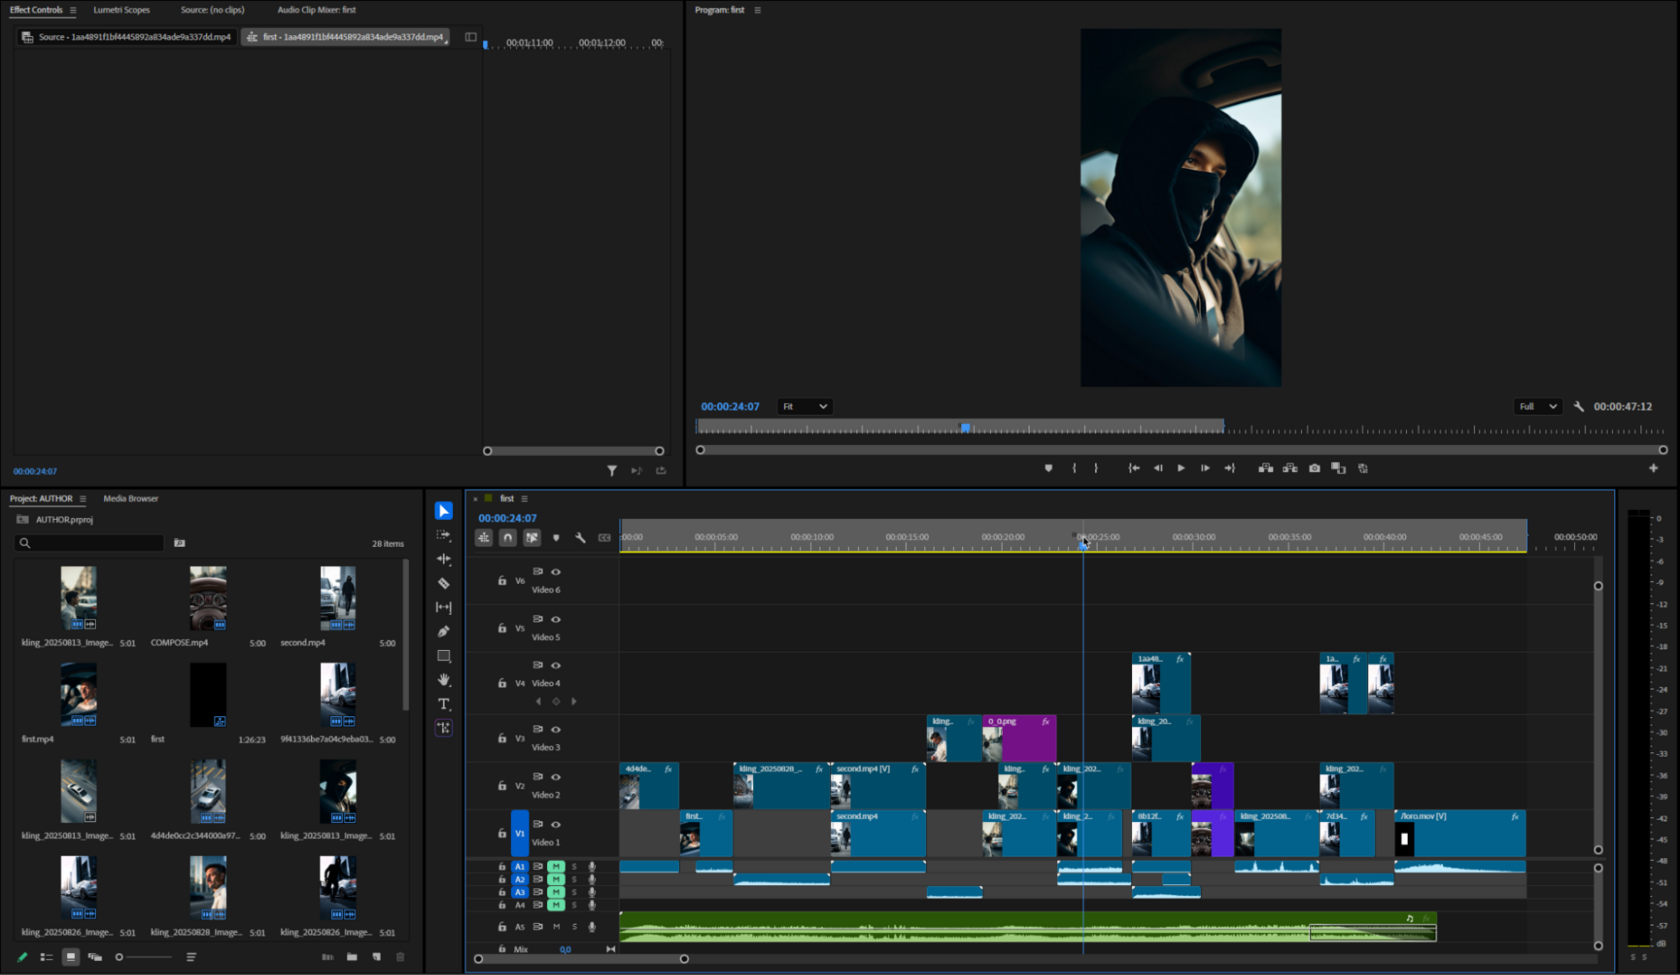This screenshot has width=1680, height=975.
Task: Open the Full playback resolution dropdown
Action: point(1537,407)
